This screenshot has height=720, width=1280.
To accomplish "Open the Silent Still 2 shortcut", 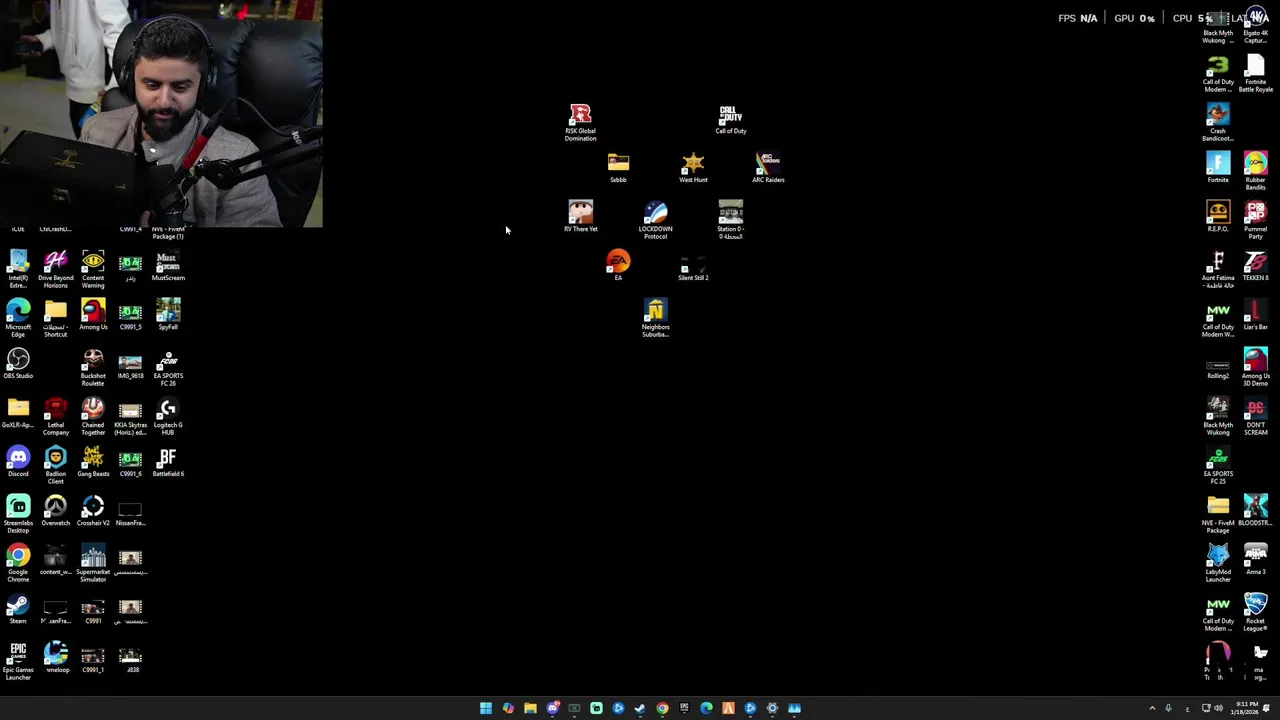I will coord(693,266).
